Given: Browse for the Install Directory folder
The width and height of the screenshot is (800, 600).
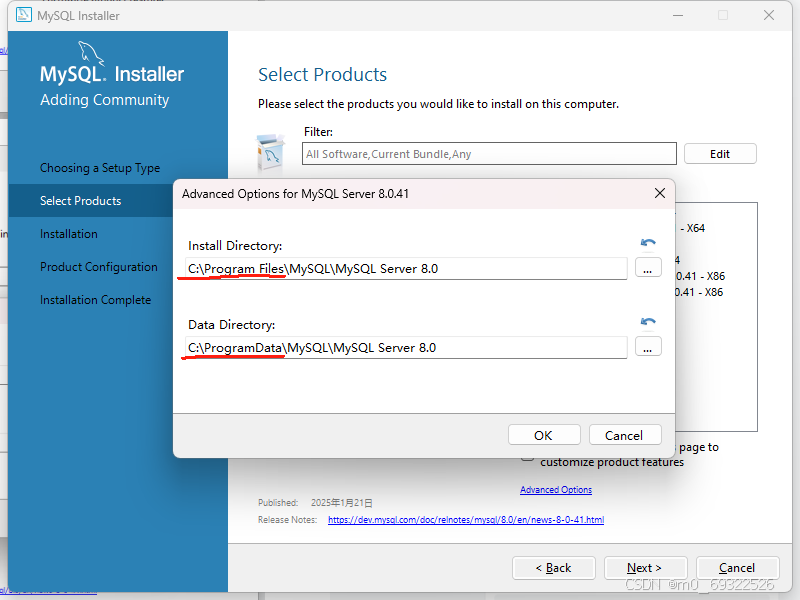Looking at the screenshot, I should (648, 268).
